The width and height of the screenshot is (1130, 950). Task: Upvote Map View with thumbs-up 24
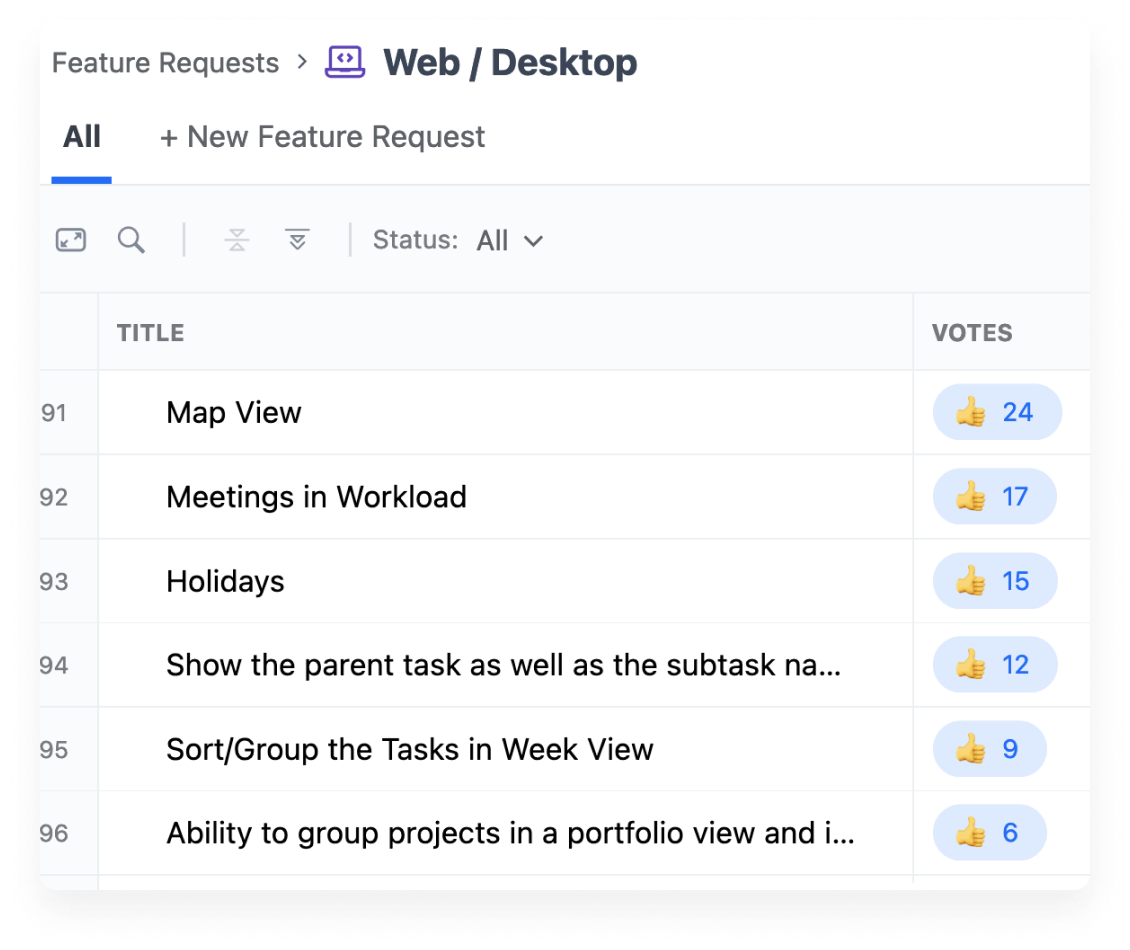(996, 412)
